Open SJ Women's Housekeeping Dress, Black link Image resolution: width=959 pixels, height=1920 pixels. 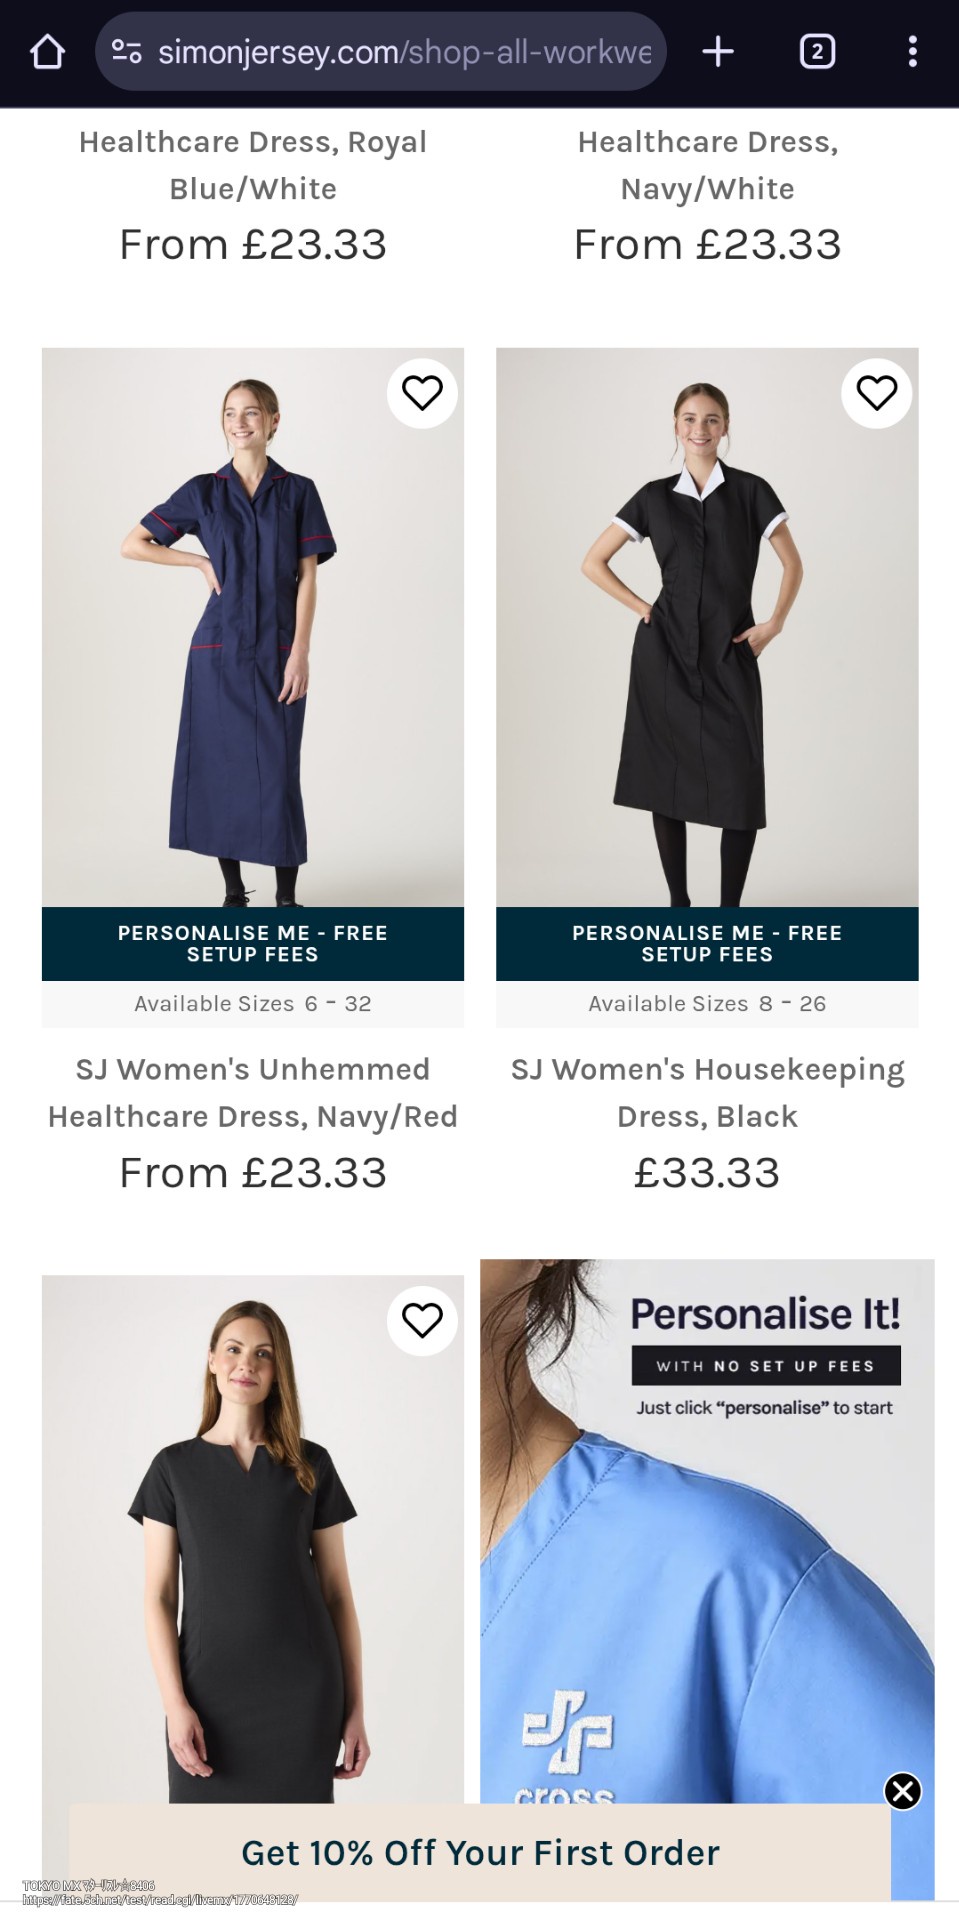click(707, 1092)
